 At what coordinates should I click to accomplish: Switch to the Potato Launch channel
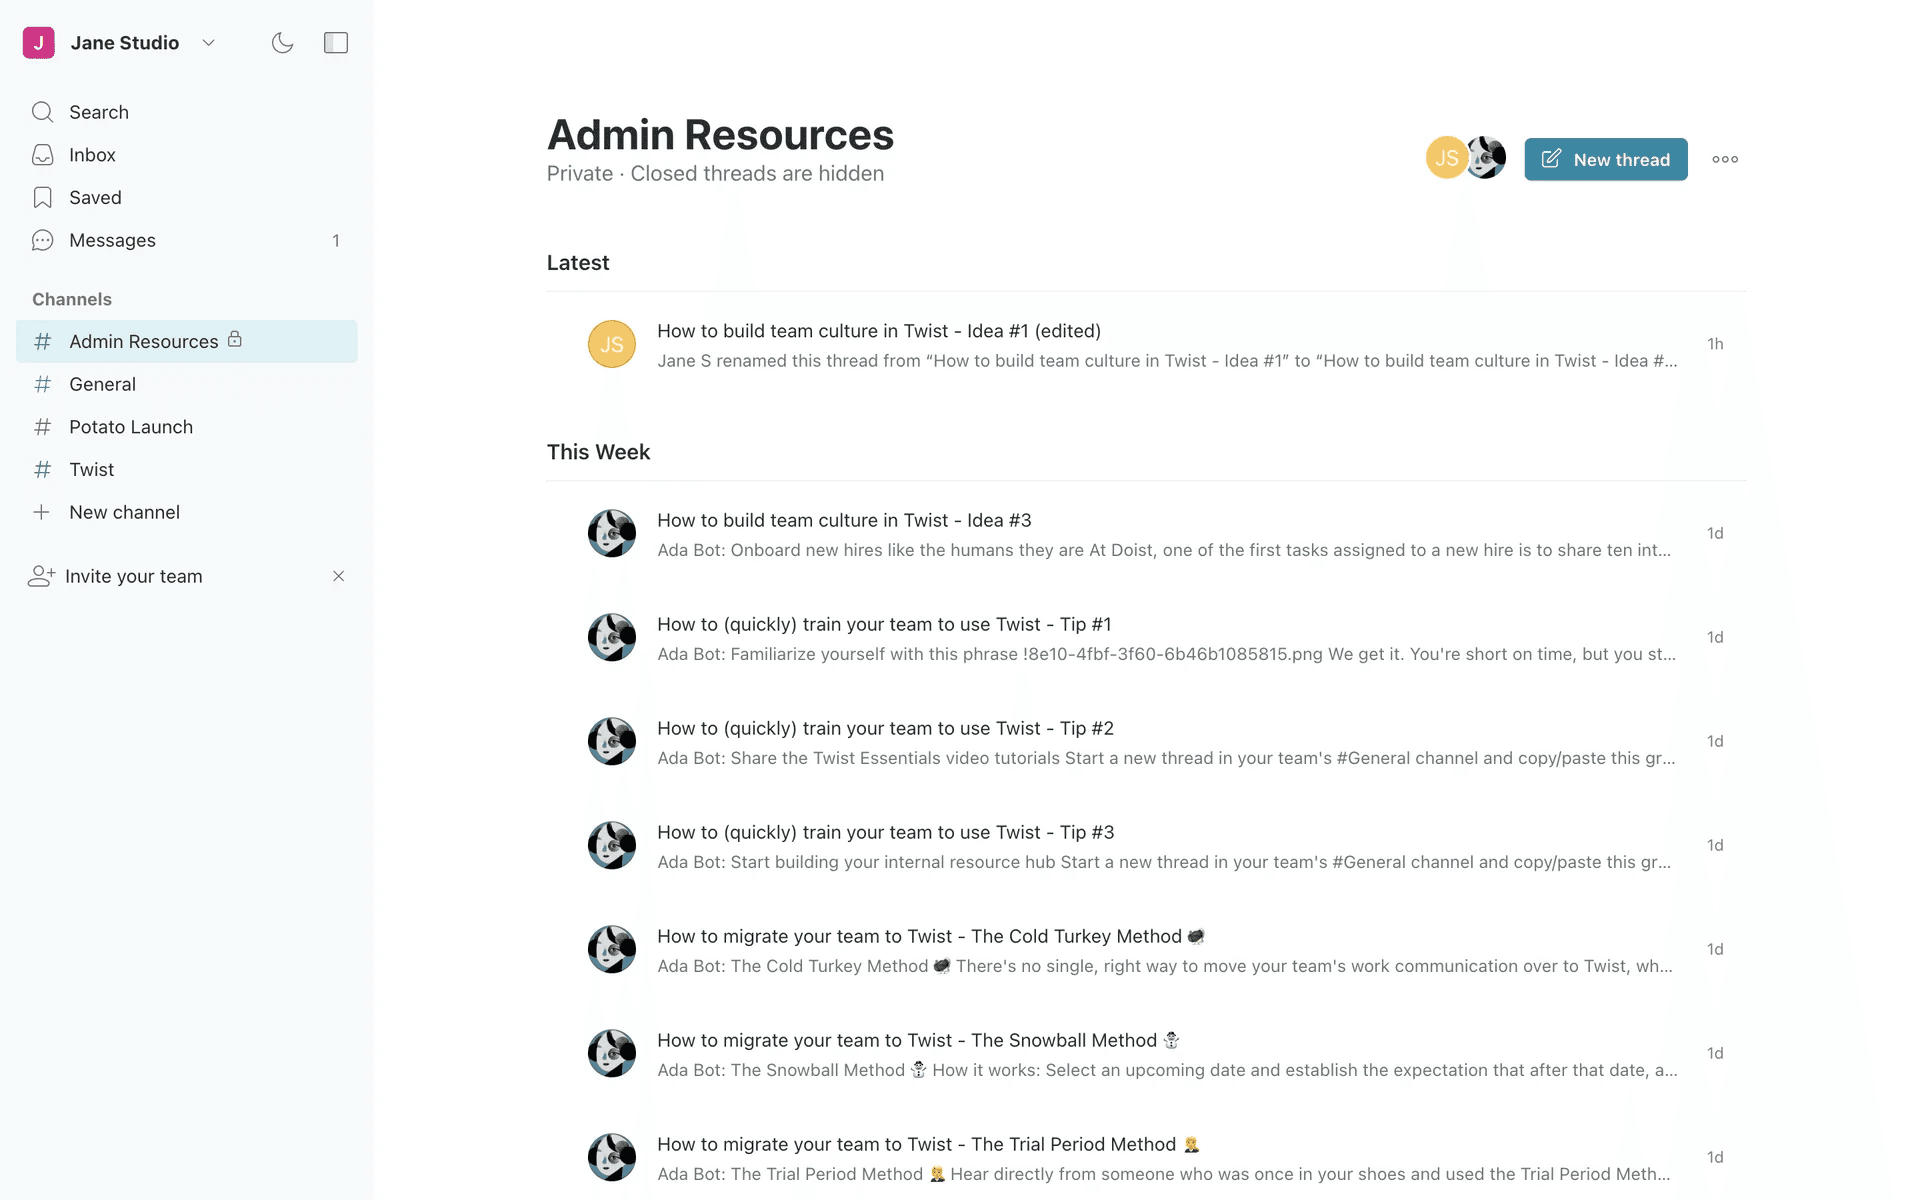point(131,427)
